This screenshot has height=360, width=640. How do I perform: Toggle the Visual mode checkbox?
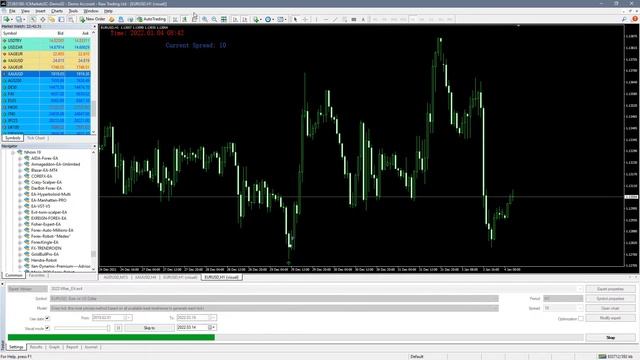[x=47, y=328]
